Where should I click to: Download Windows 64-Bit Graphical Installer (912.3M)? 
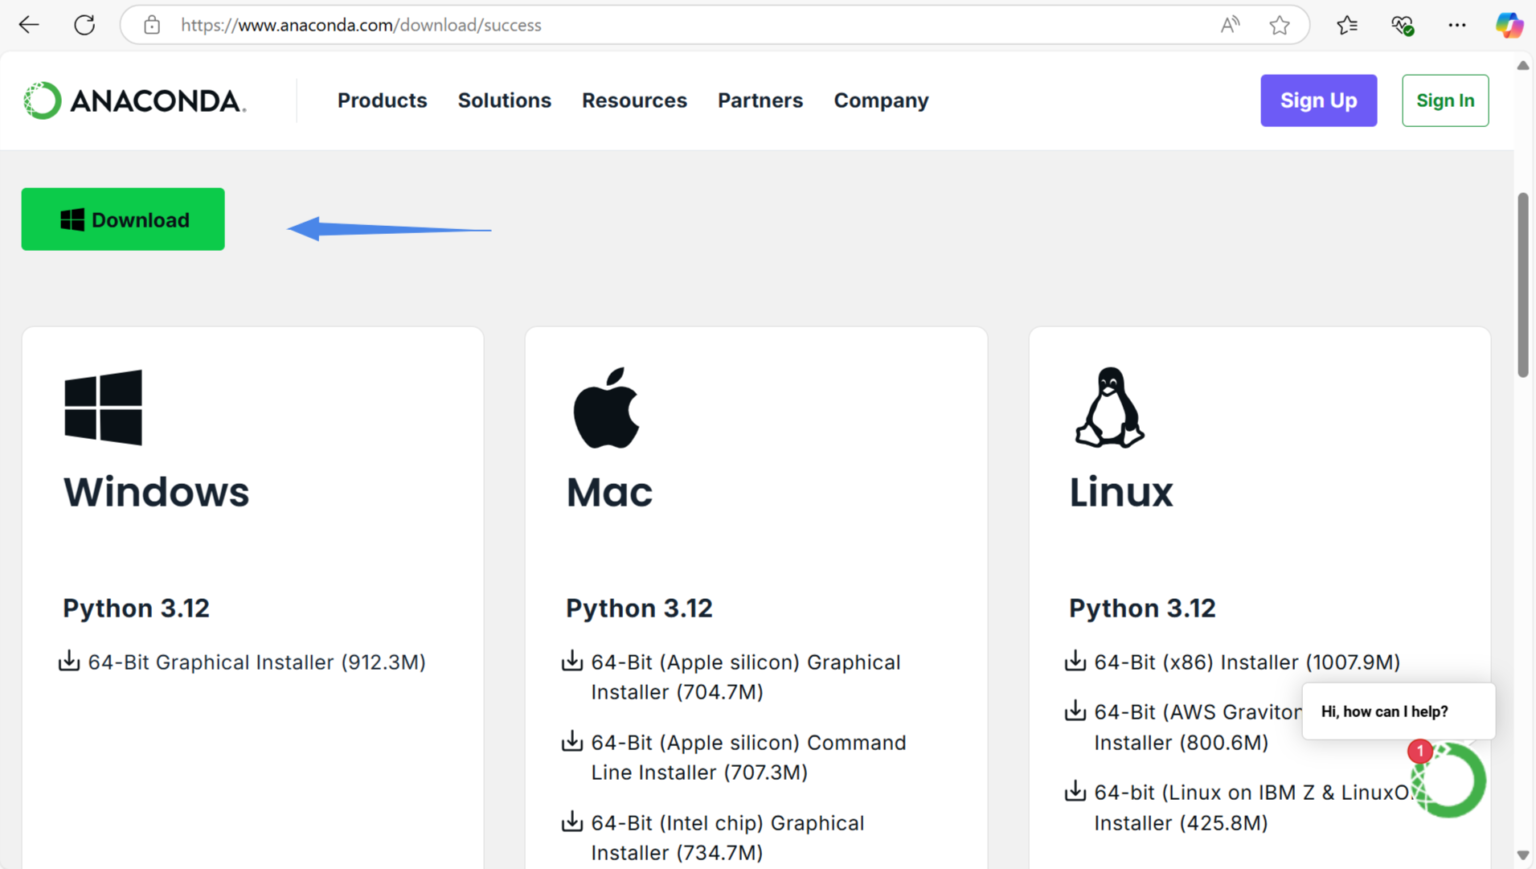(x=257, y=662)
